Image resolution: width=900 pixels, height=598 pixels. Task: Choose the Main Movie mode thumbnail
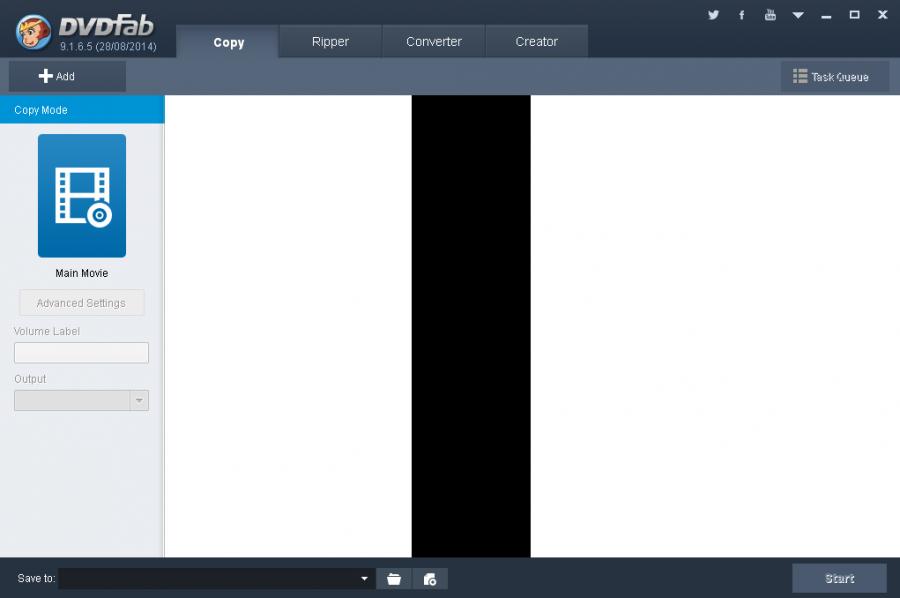pyautogui.click(x=82, y=196)
